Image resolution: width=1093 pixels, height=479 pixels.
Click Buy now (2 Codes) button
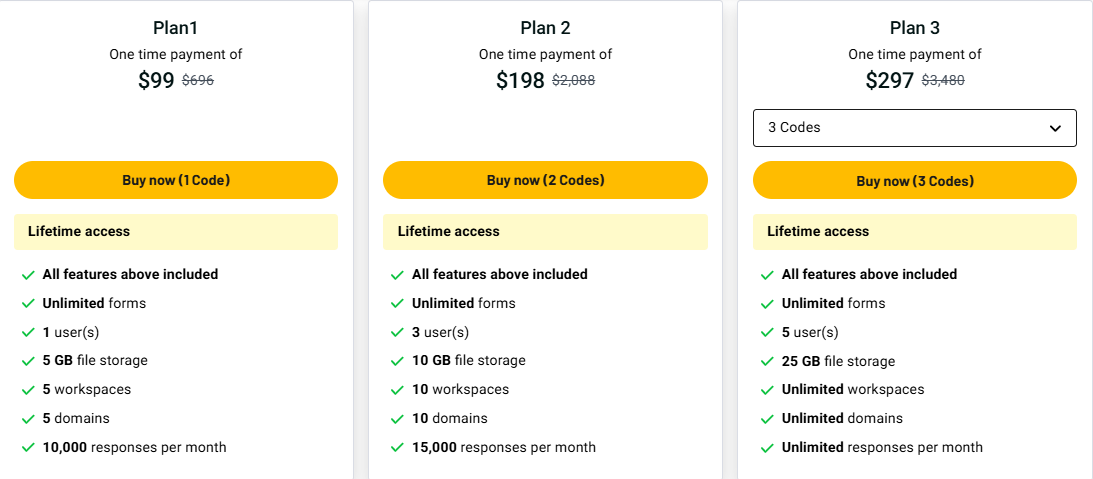[545, 180]
